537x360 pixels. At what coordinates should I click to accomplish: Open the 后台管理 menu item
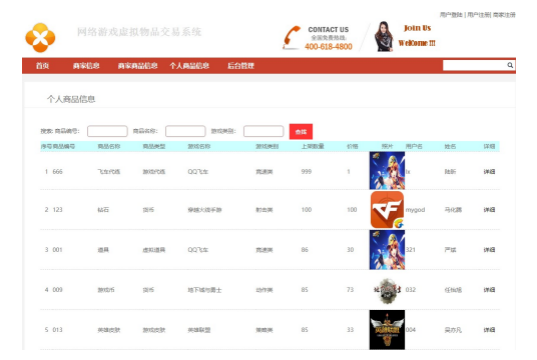tap(241, 66)
